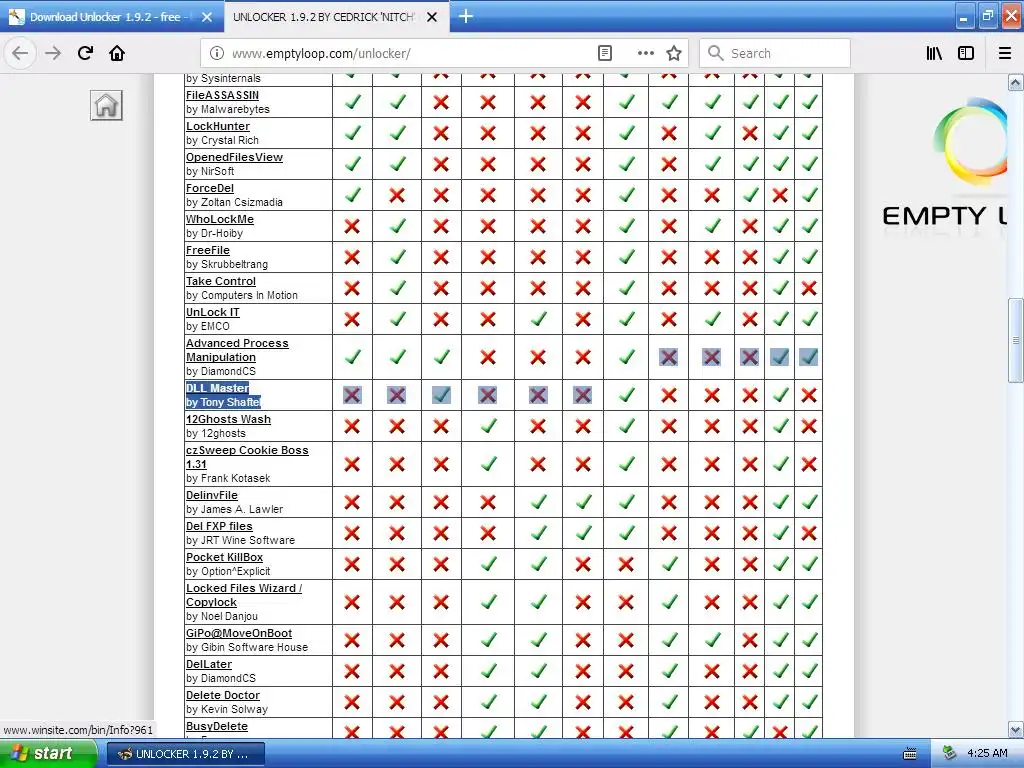The image size is (1024, 768).
Task: Go back with the browser back arrow
Action: [20, 53]
